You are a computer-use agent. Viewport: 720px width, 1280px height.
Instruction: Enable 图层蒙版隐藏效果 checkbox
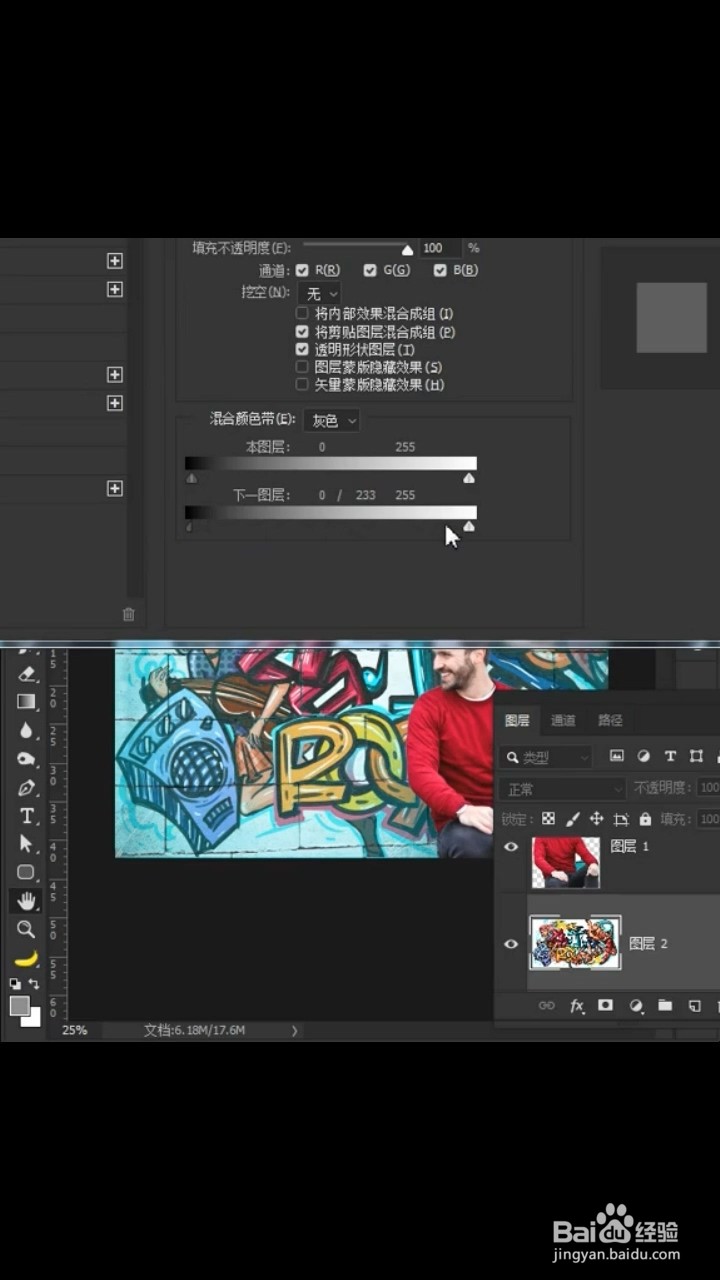302,367
